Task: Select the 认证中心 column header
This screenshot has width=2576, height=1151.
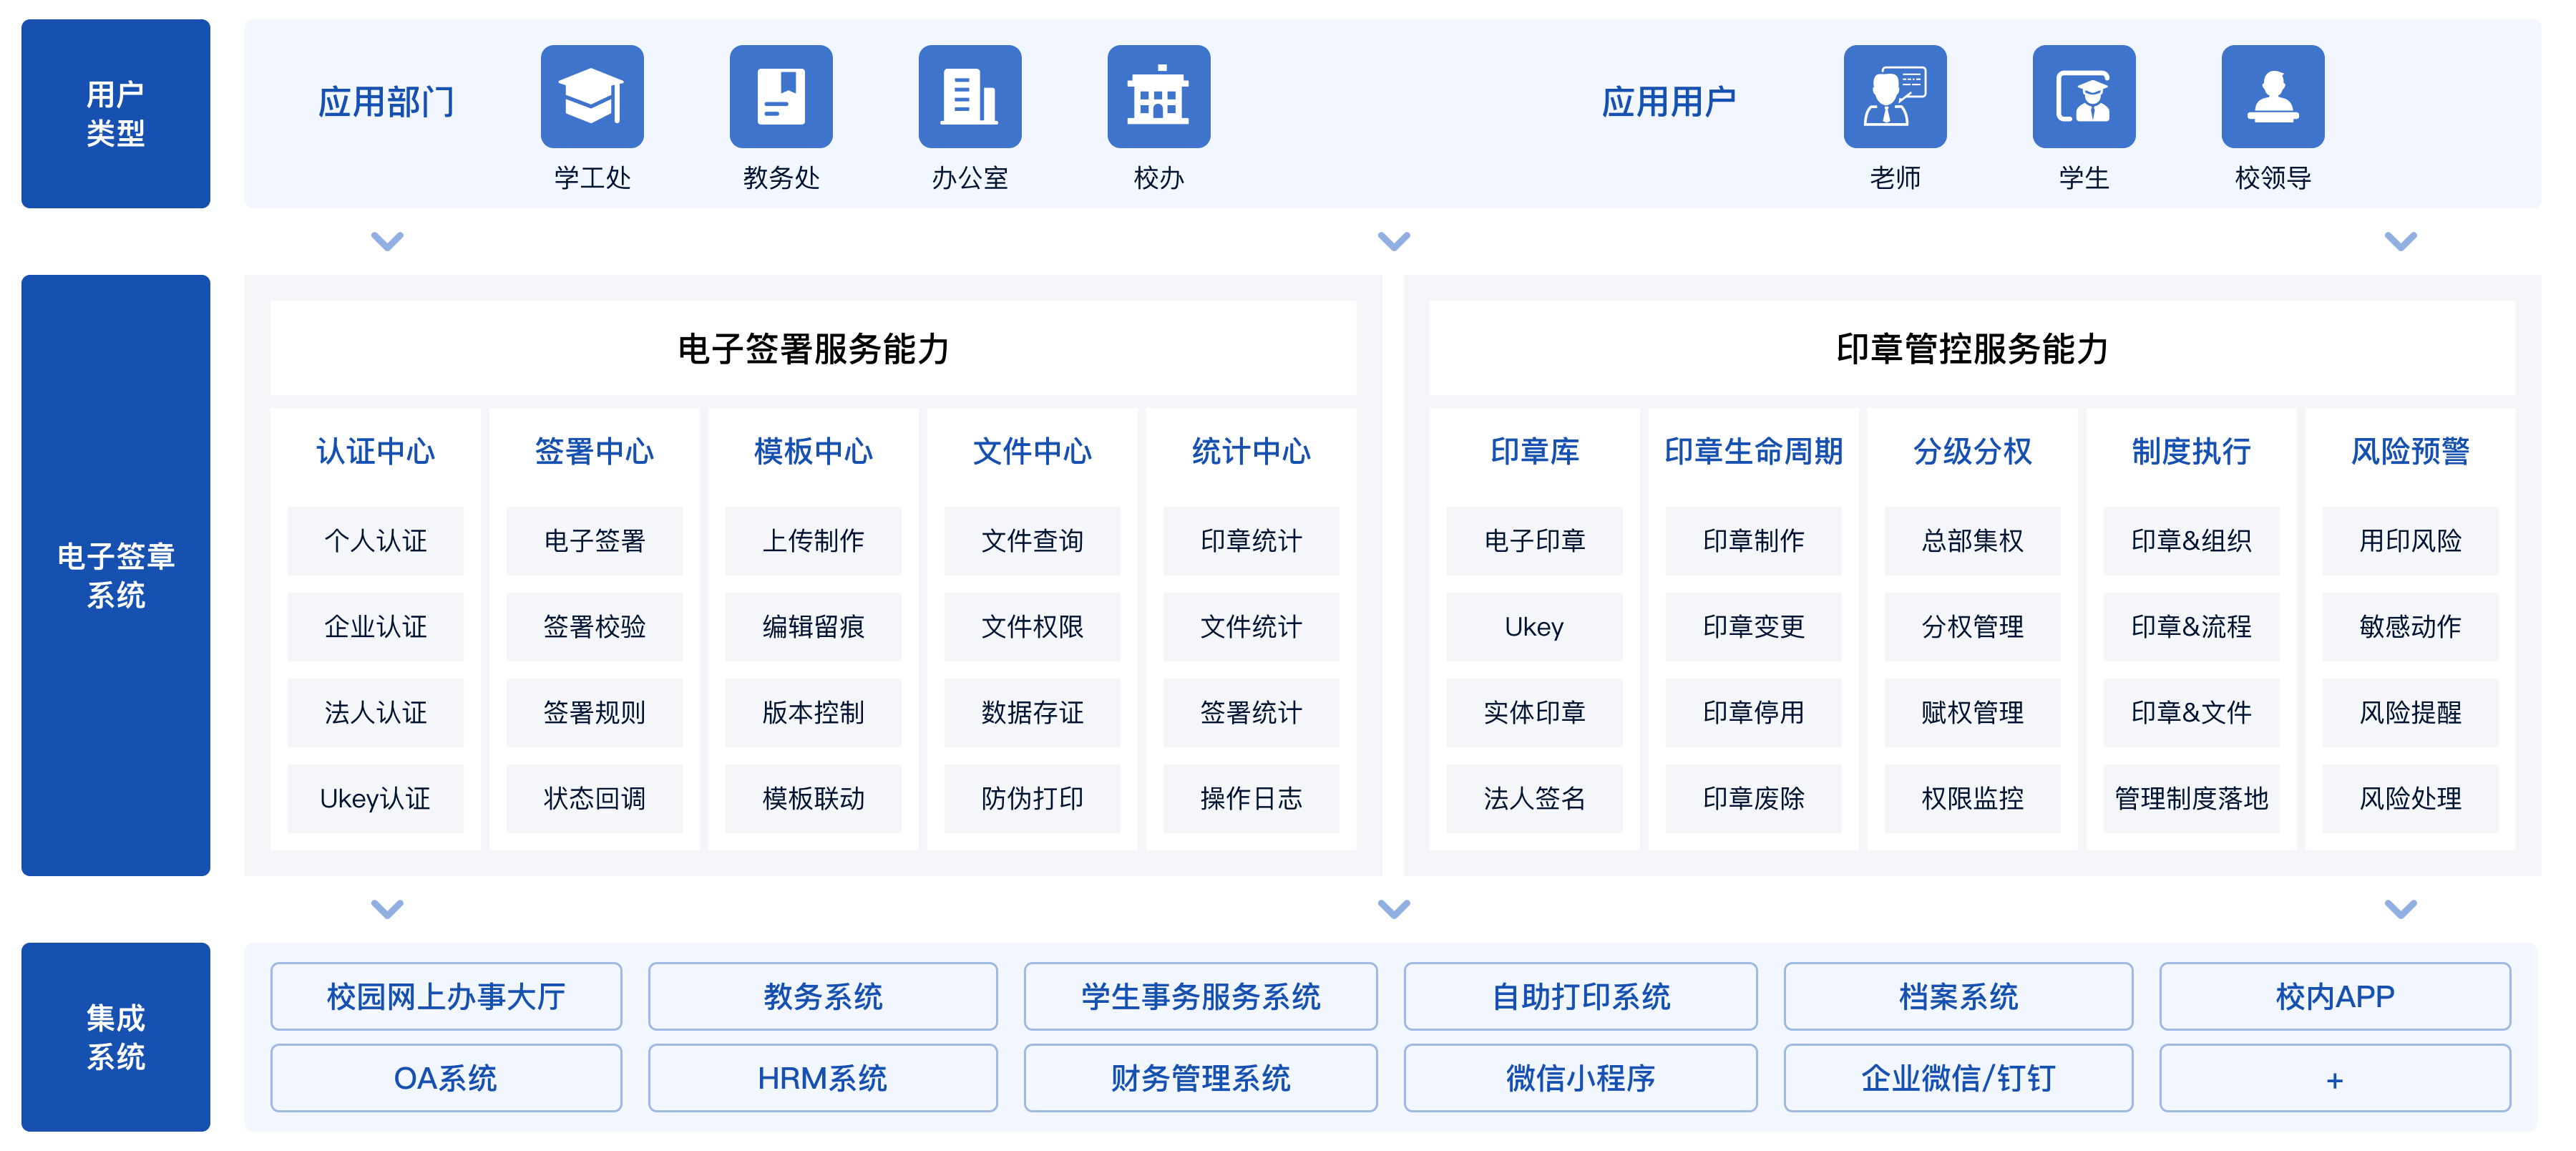Action: point(375,451)
